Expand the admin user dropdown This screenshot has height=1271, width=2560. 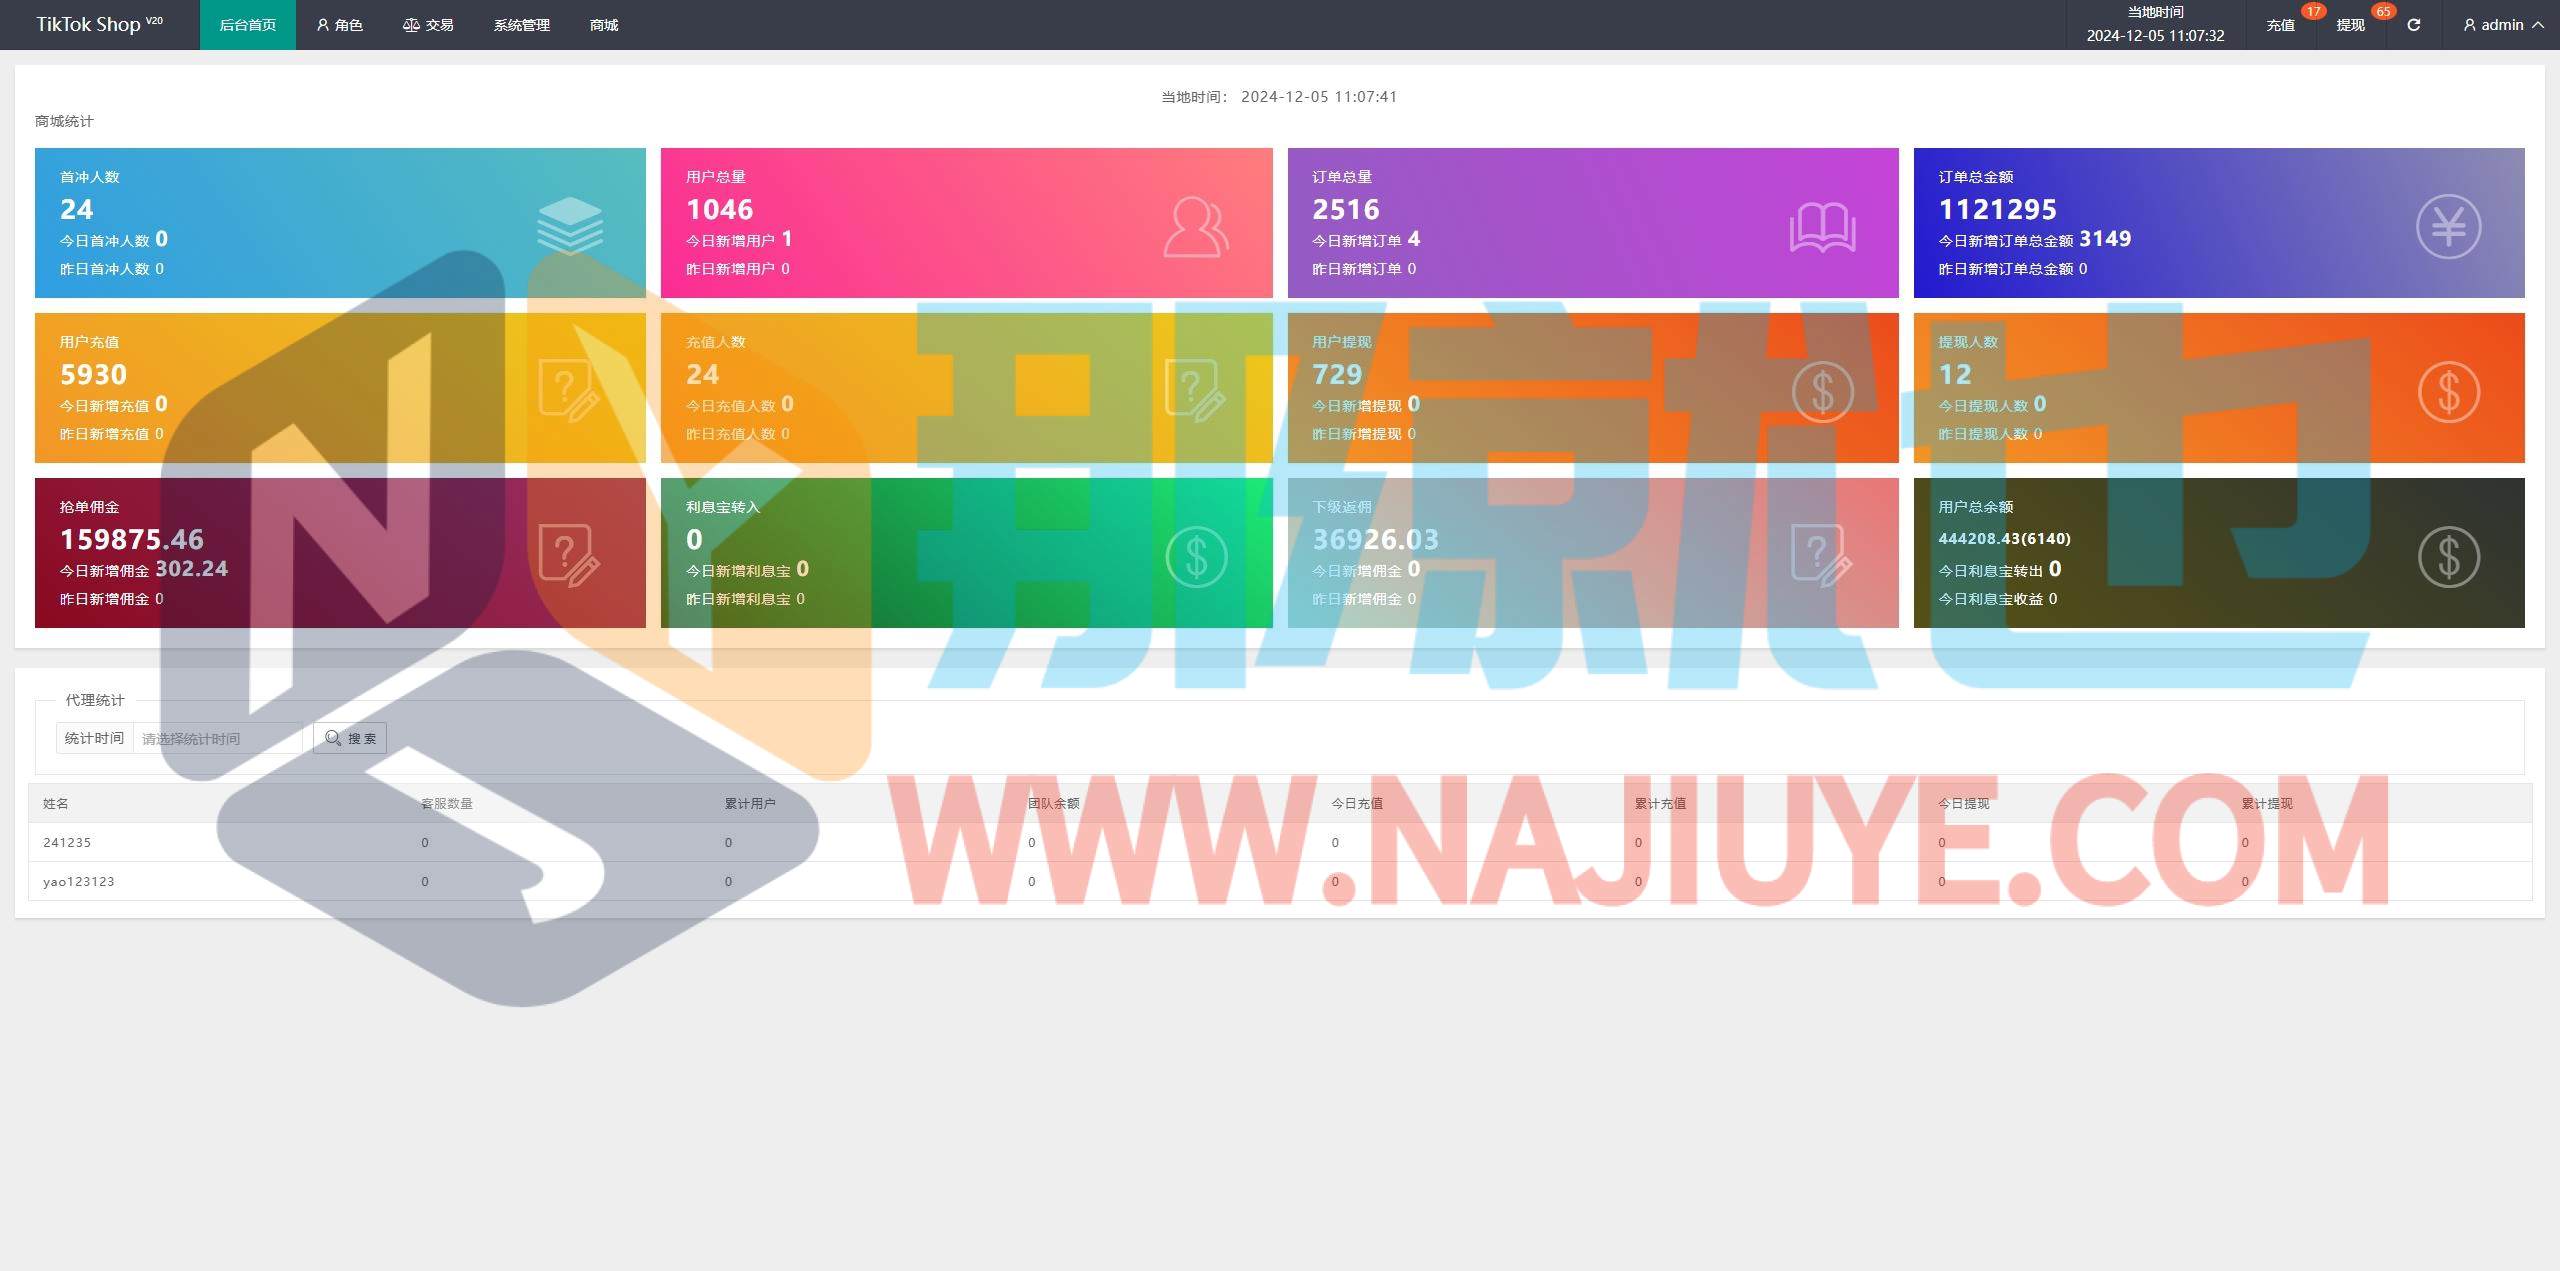(x=2503, y=25)
